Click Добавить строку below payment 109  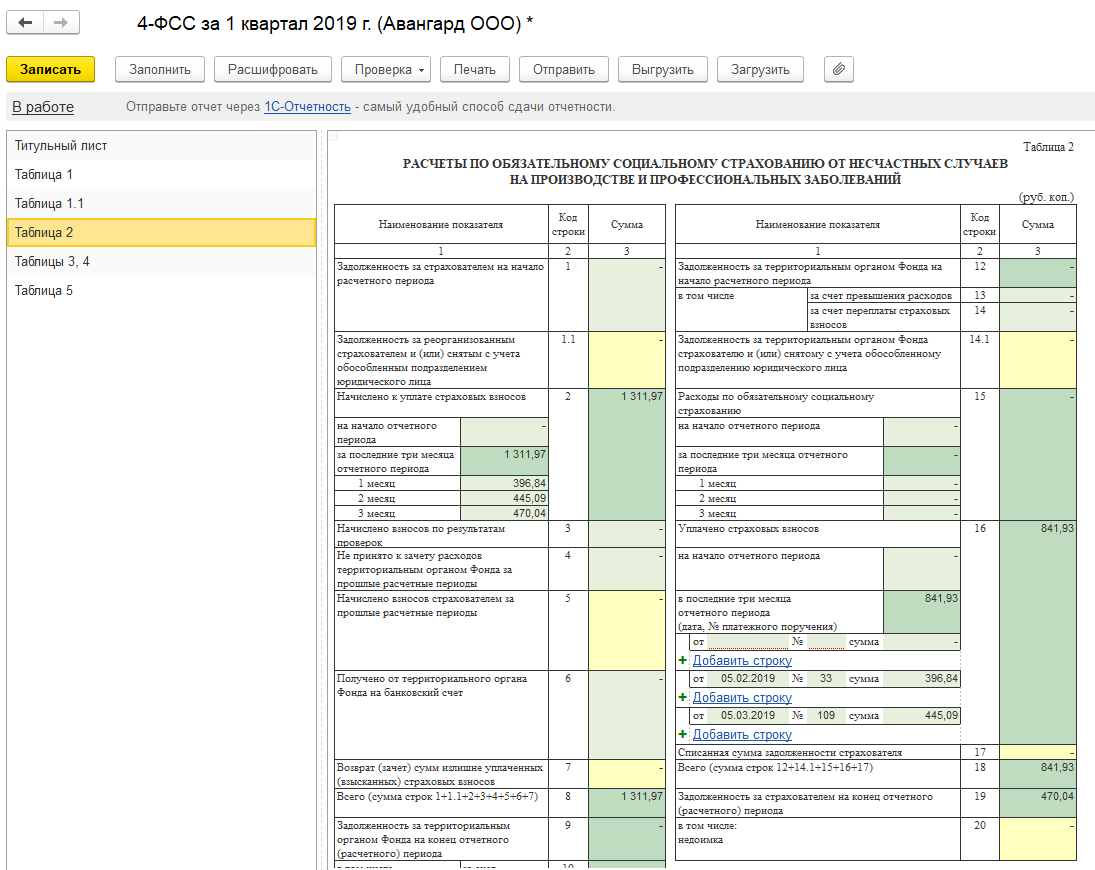click(x=741, y=734)
